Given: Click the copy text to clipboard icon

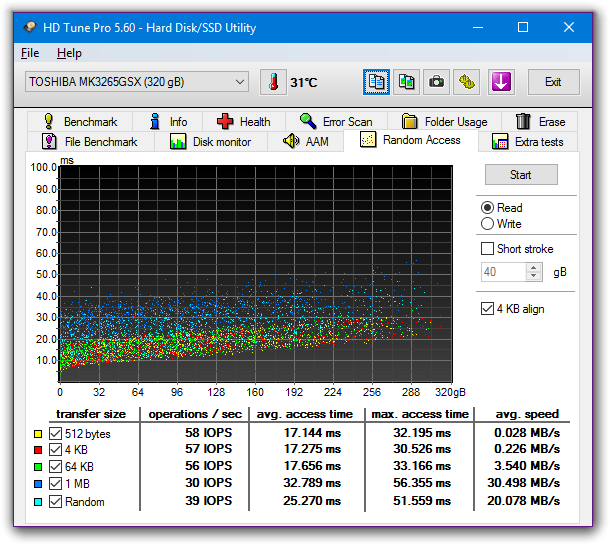Looking at the screenshot, I should point(377,82).
